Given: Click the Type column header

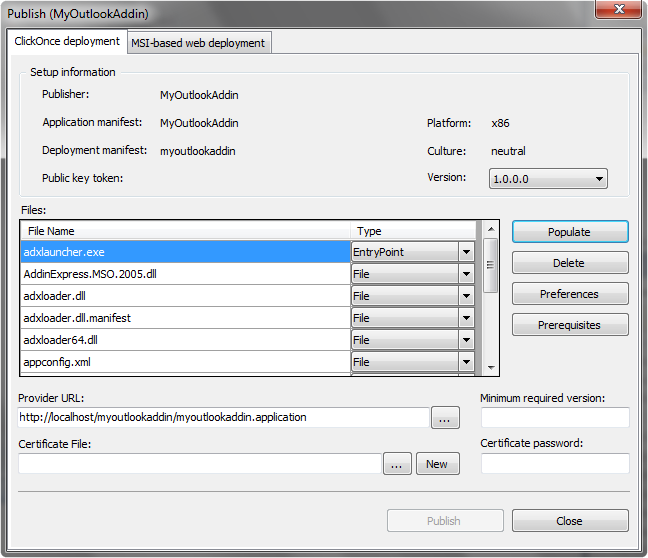Looking at the screenshot, I should pyautogui.click(x=413, y=231).
